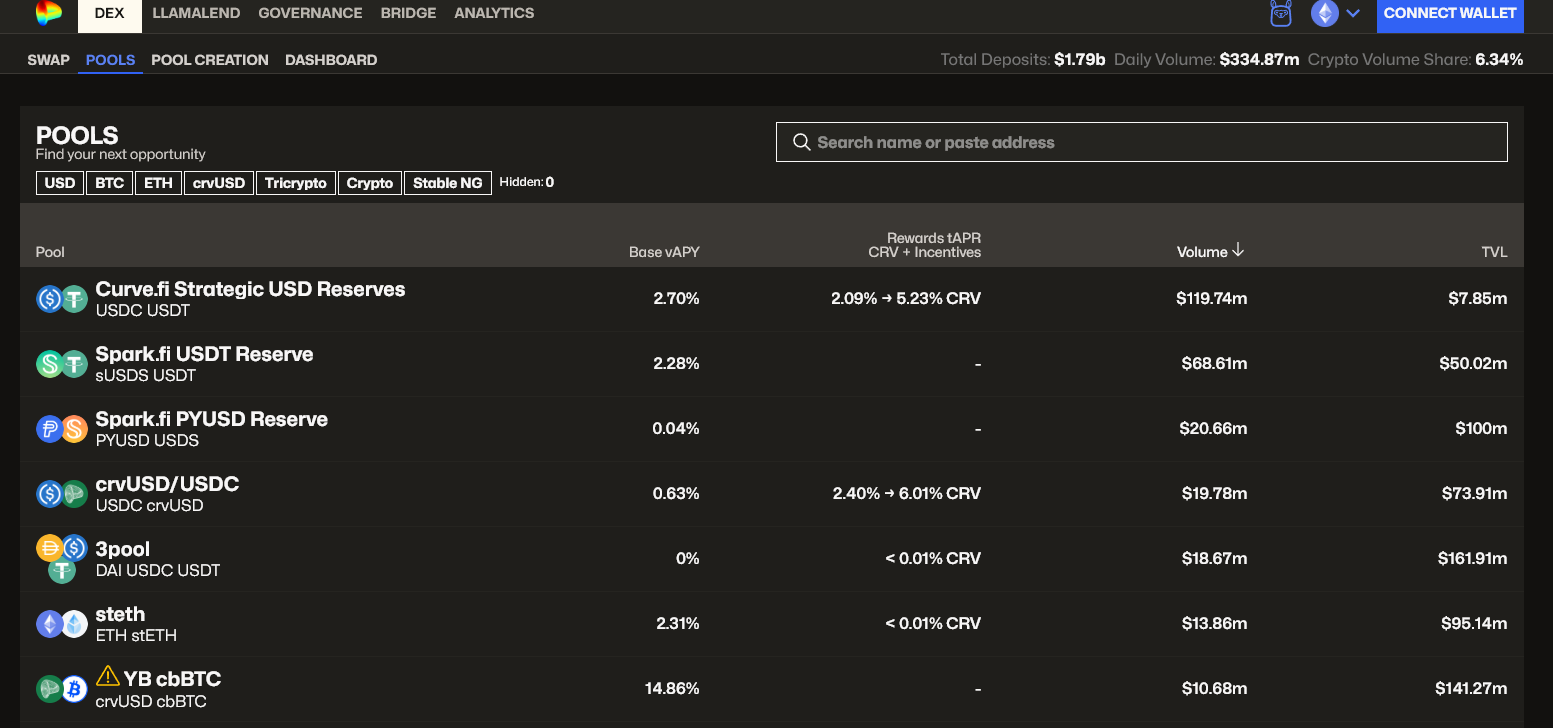The width and height of the screenshot is (1553, 728).
Task: Open the BRIDGE tab
Action: click(x=408, y=13)
